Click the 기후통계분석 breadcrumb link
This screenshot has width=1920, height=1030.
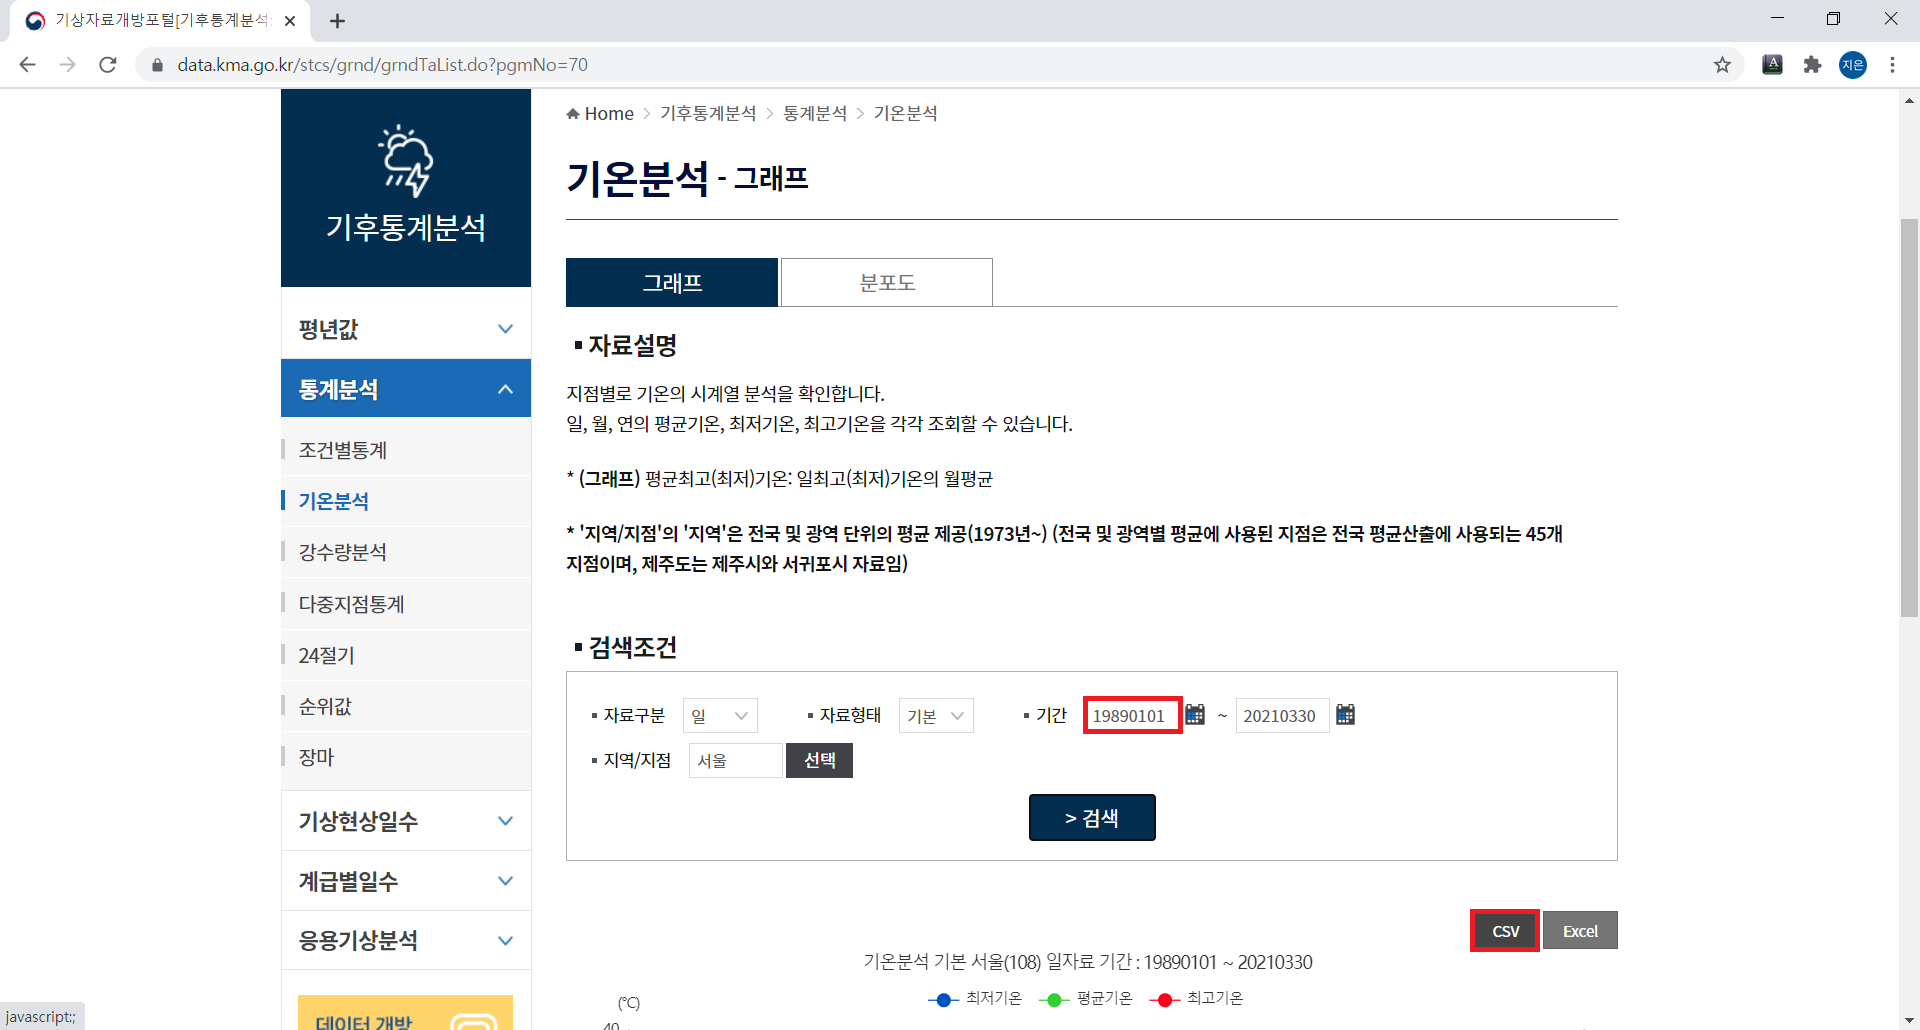(708, 114)
